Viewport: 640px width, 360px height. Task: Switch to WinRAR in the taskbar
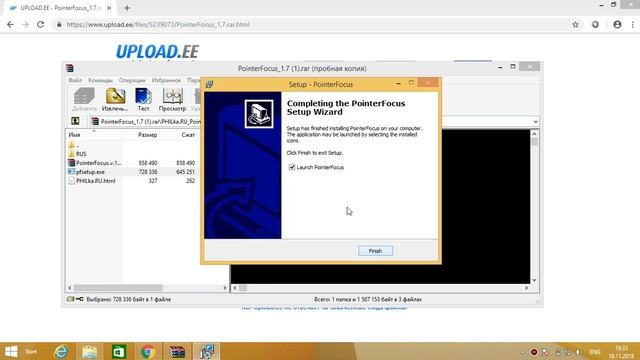177,351
